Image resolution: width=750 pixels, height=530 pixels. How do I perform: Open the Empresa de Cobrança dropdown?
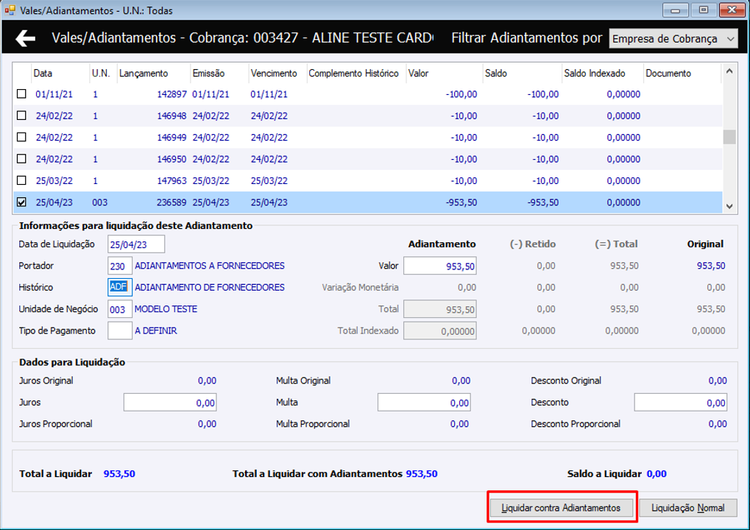673,39
